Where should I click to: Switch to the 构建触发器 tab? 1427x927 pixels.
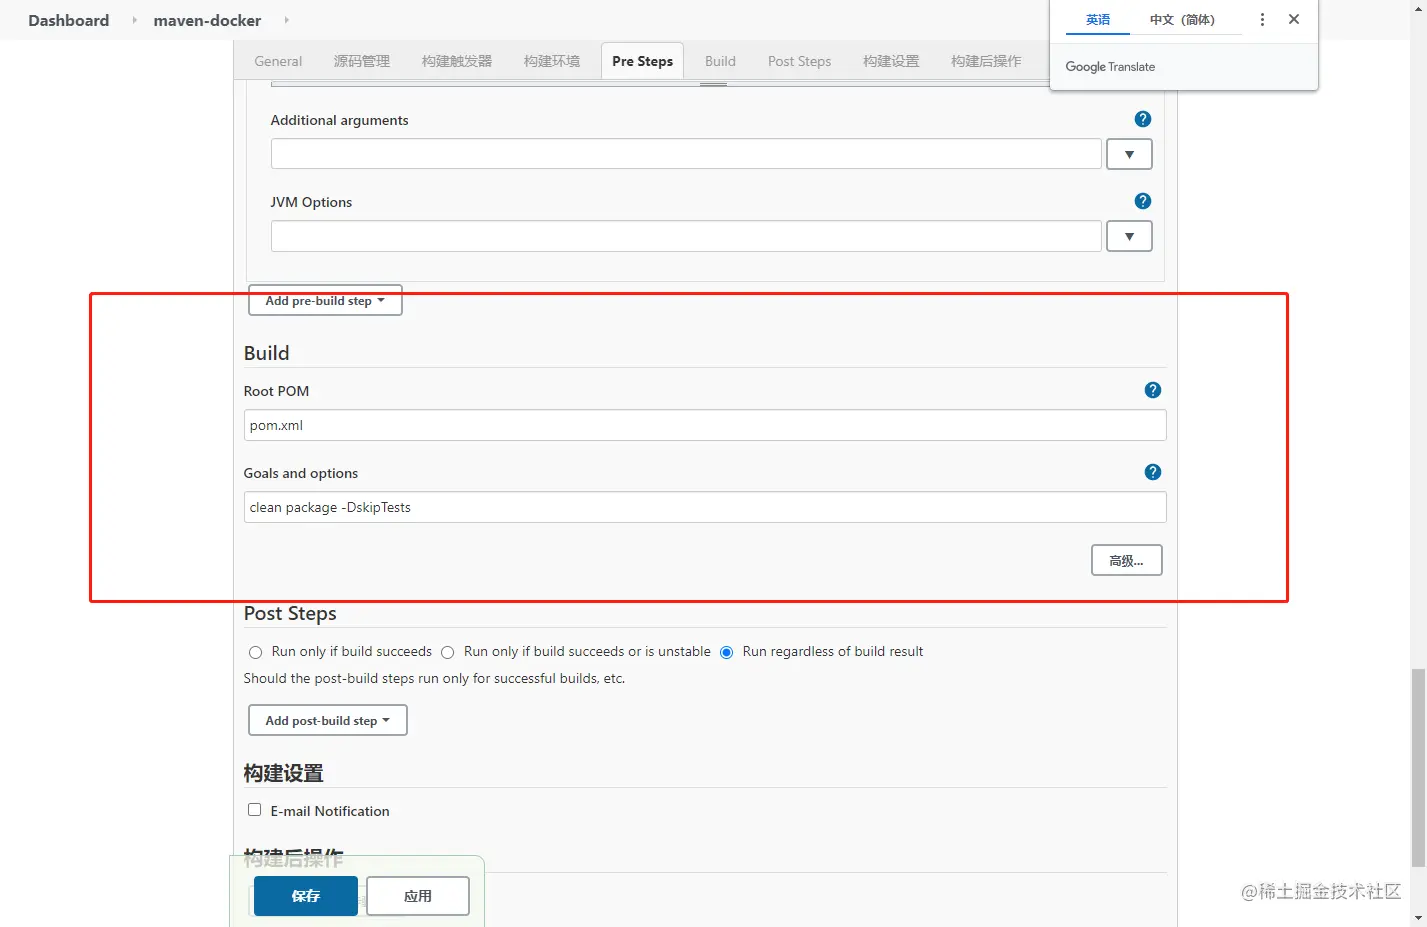pyautogui.click(x=457, y=61)
